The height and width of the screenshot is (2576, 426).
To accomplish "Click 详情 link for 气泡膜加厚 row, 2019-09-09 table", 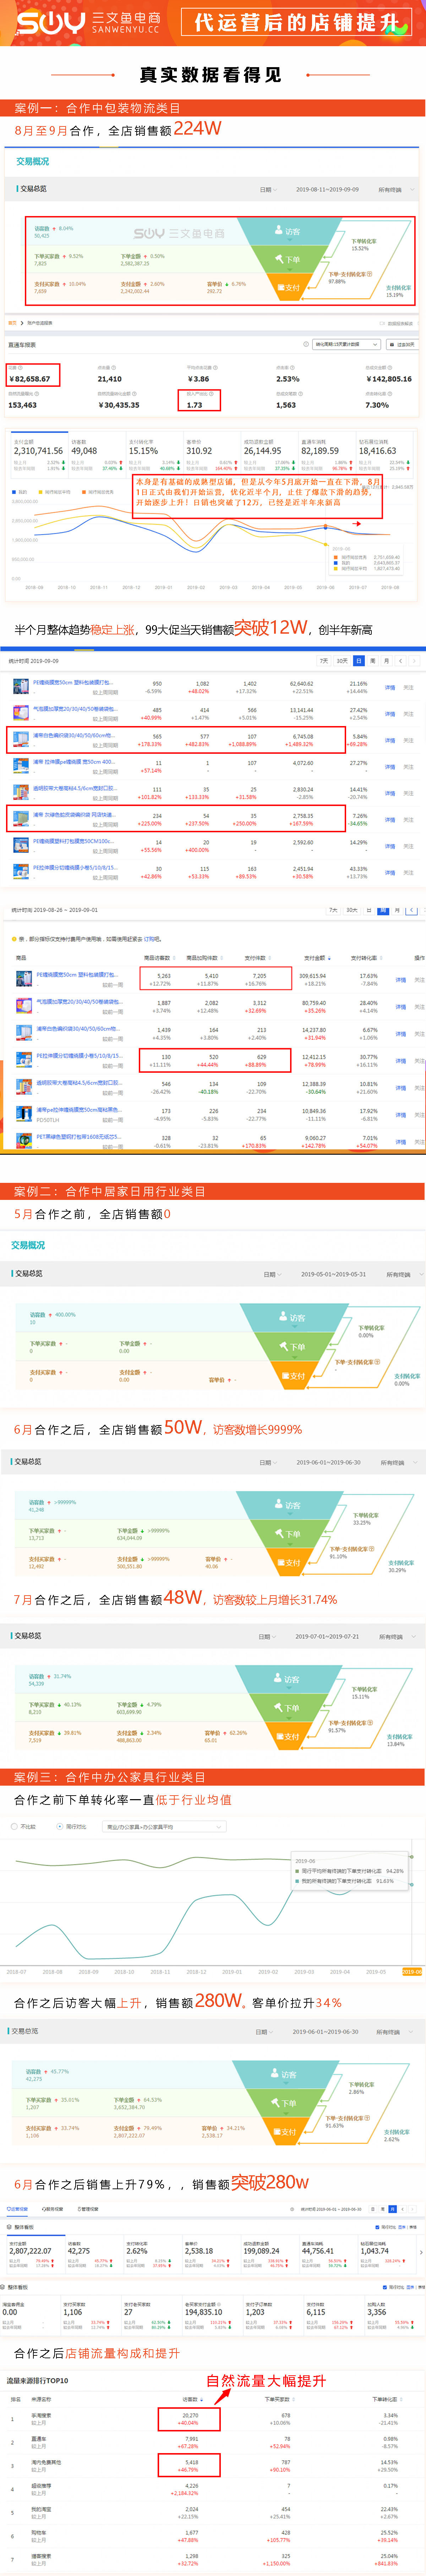I will pos(390,714).
